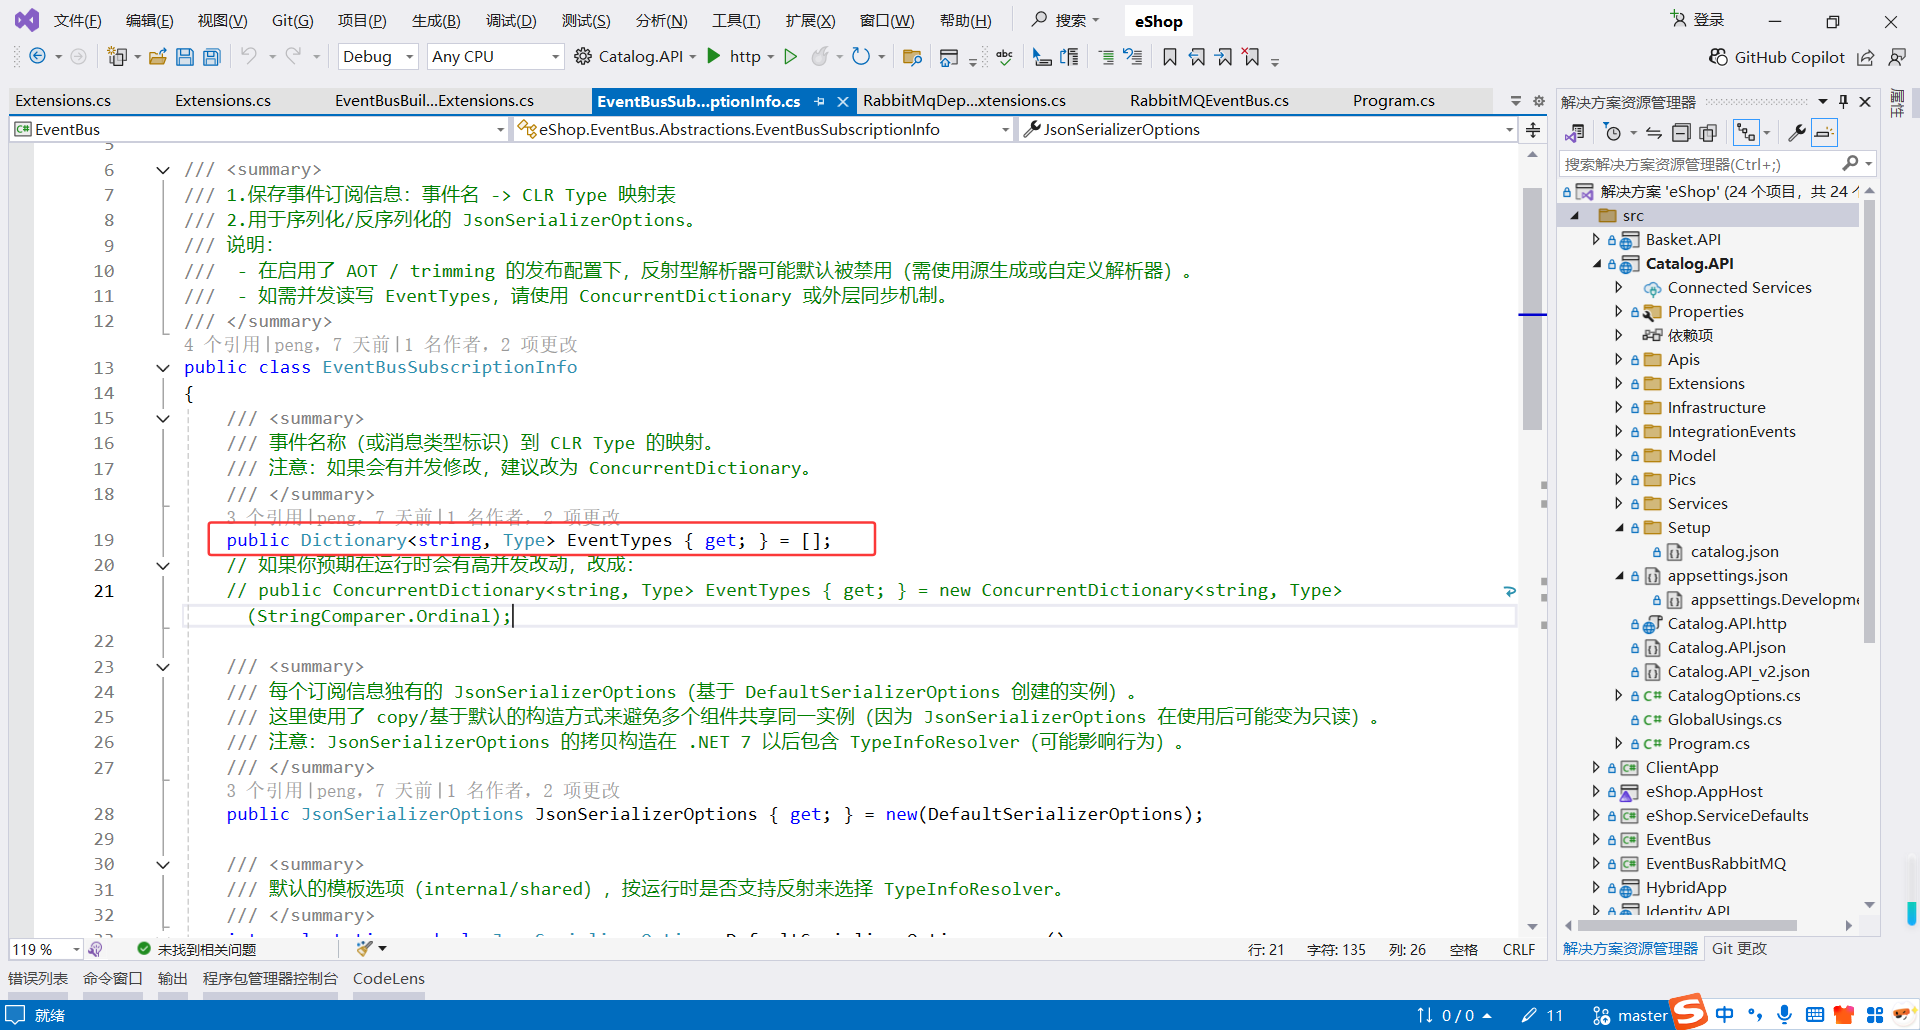This screenshot has width=1920, height=1030.
Task: Switch to the RabbitMQEventBus.cs tab
Action: click(x=1209, y=100)
